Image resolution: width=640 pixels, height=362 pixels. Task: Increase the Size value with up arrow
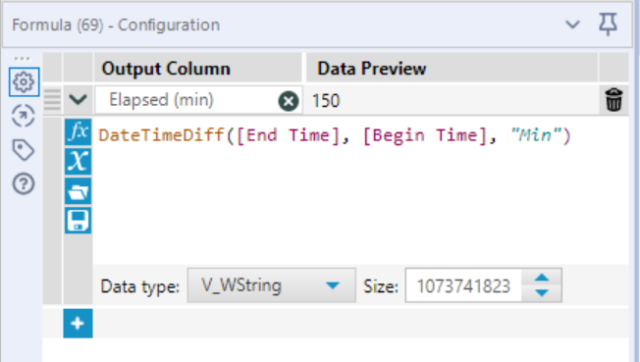(542, 278)
